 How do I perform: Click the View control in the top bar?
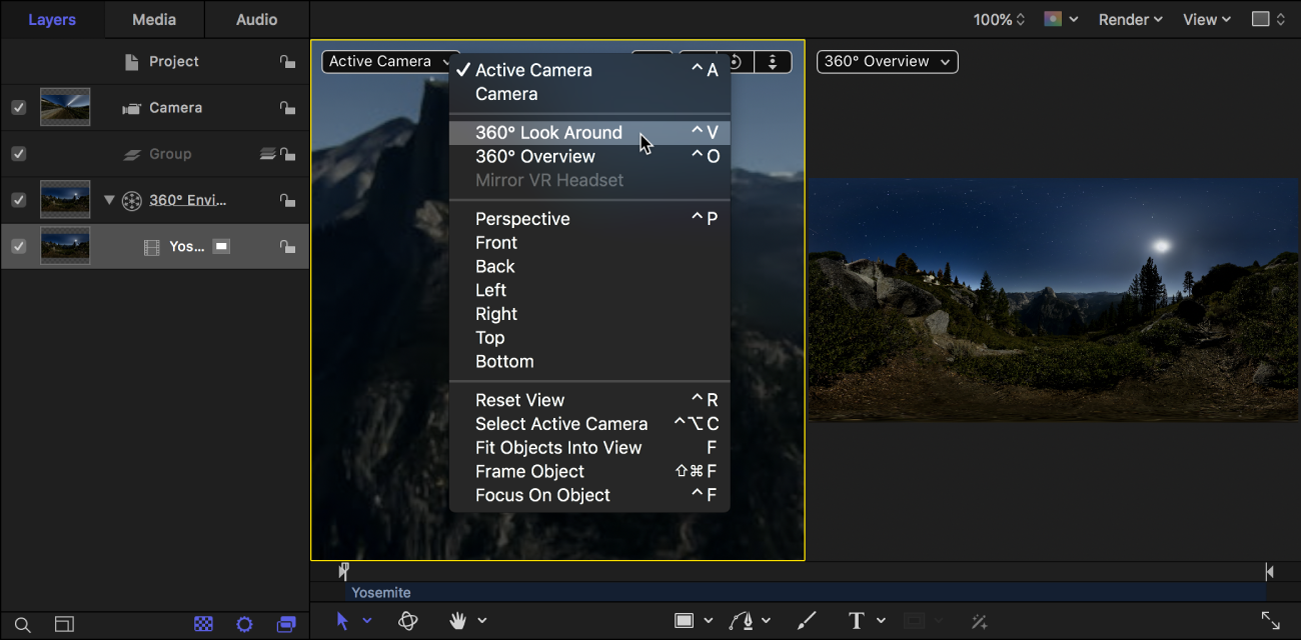pyautogui.click(x=1205, y=18)
